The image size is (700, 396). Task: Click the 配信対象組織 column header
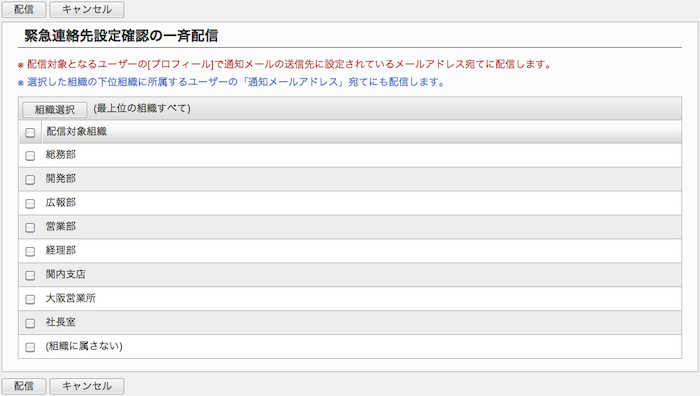[x=76, y=131]
